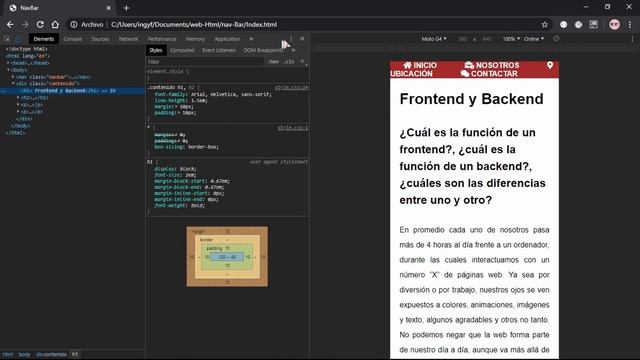Open a new browser tab
The width and height of the screenshot is (640, 360).
tap(126, 8)
